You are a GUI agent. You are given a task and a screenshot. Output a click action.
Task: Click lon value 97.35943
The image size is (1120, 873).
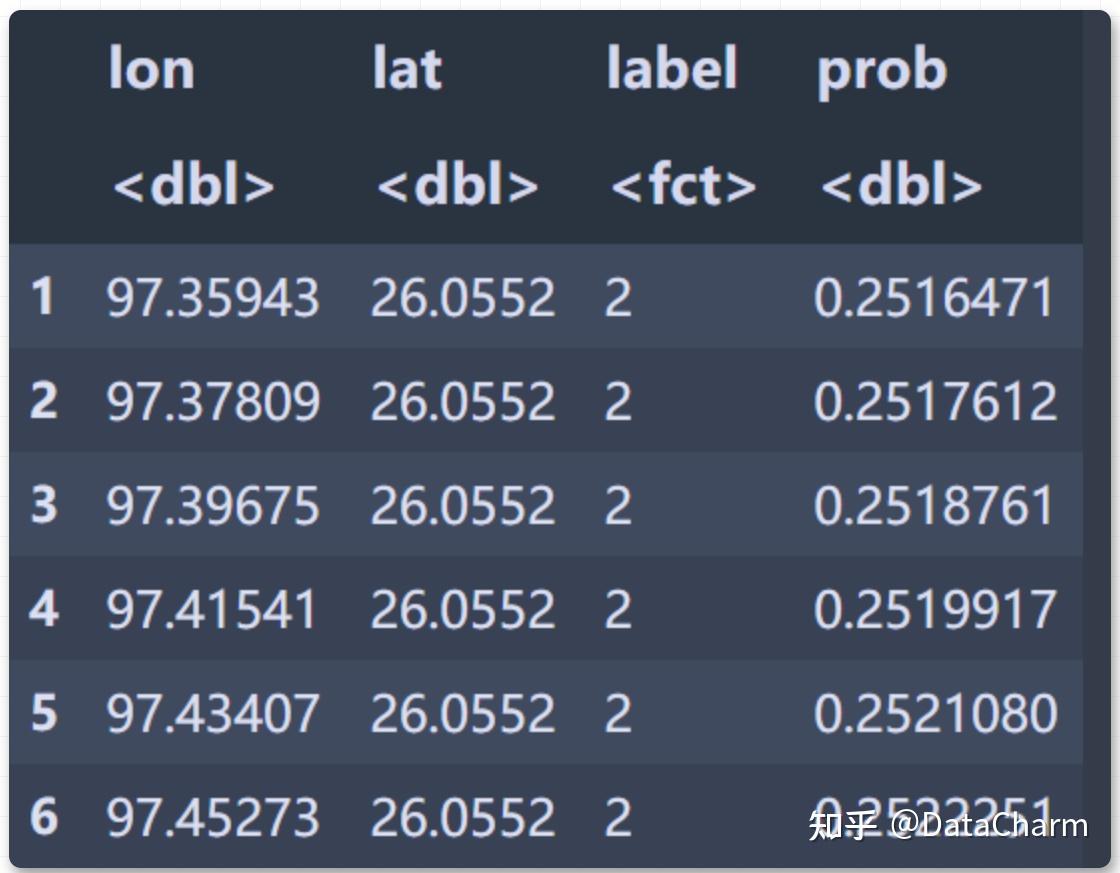[x=212, y=297]
